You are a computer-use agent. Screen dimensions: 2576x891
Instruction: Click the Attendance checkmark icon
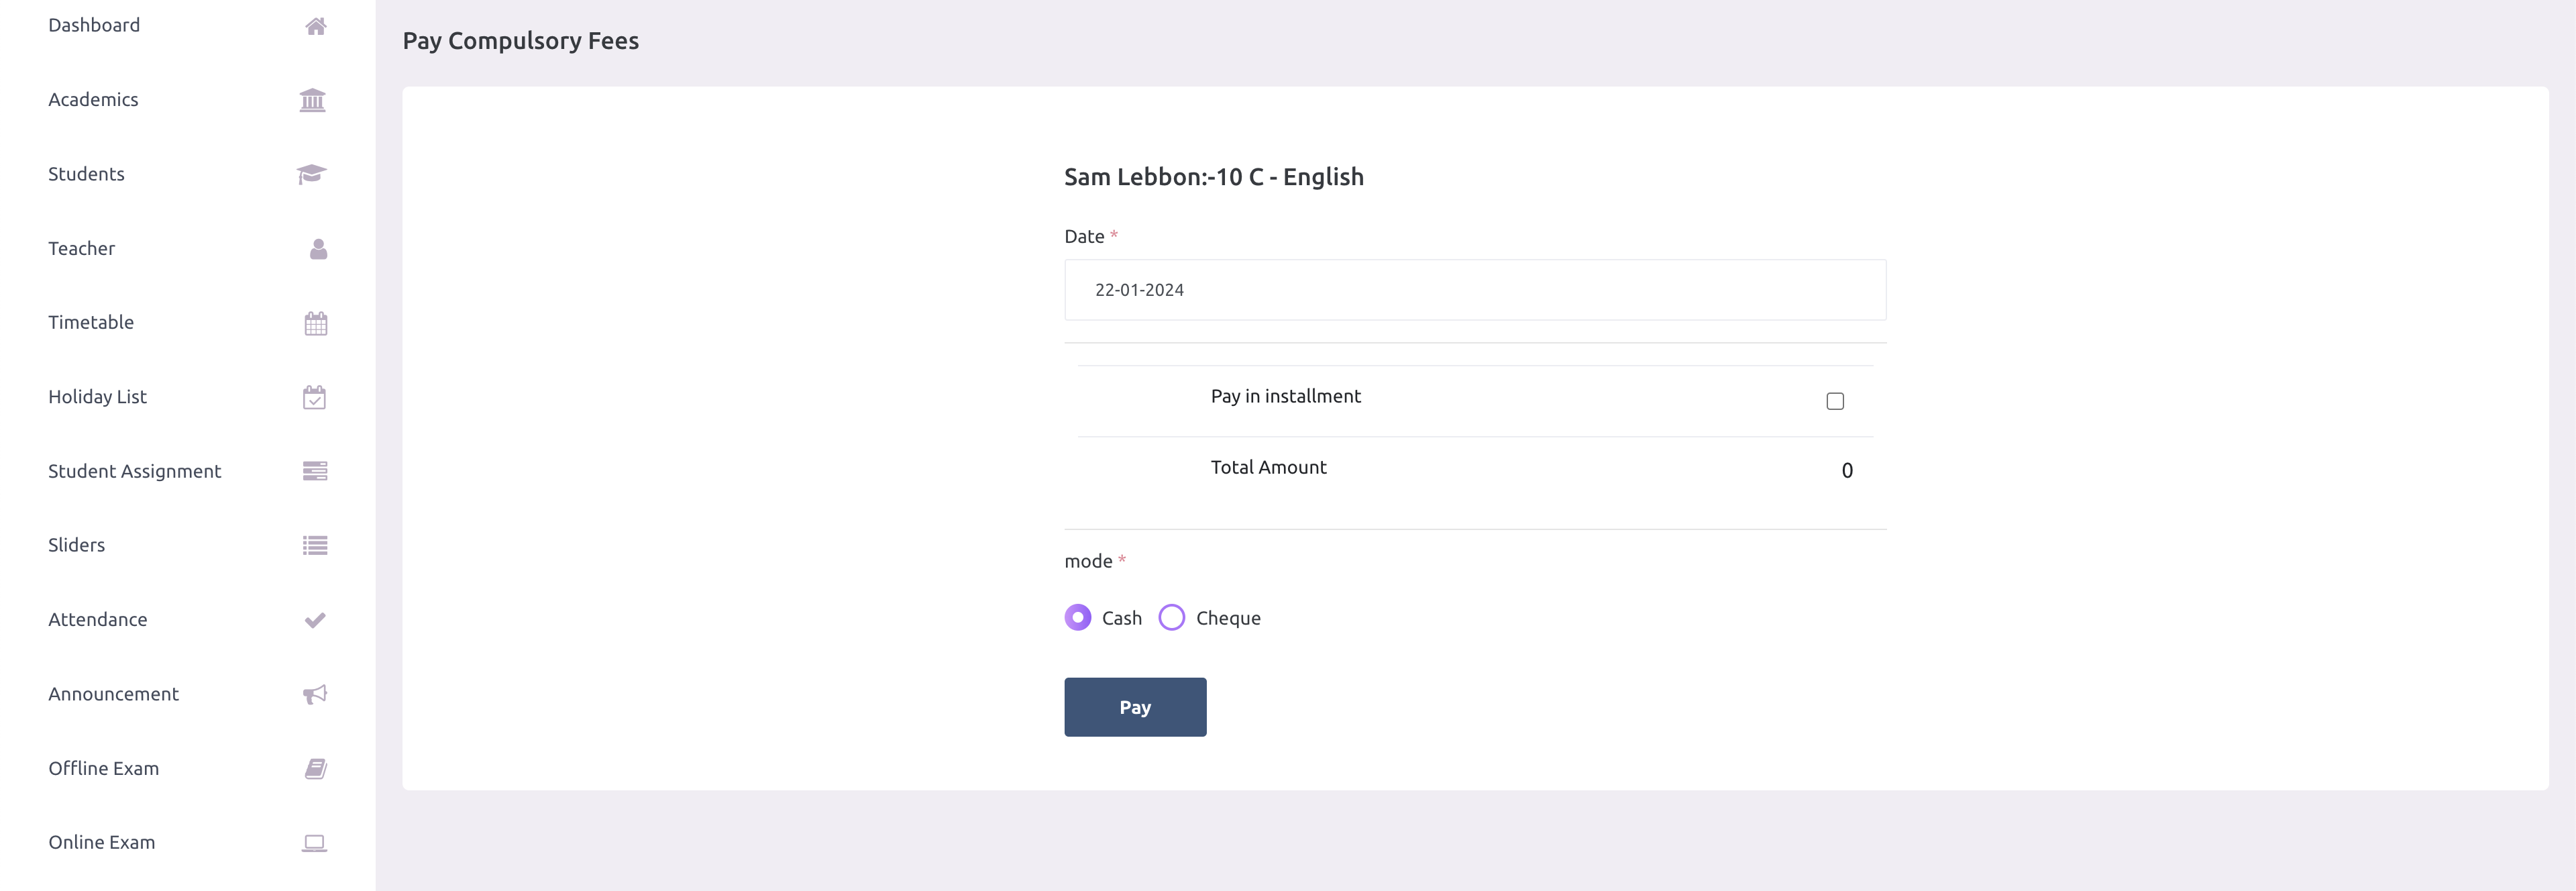tap(315, 619)
